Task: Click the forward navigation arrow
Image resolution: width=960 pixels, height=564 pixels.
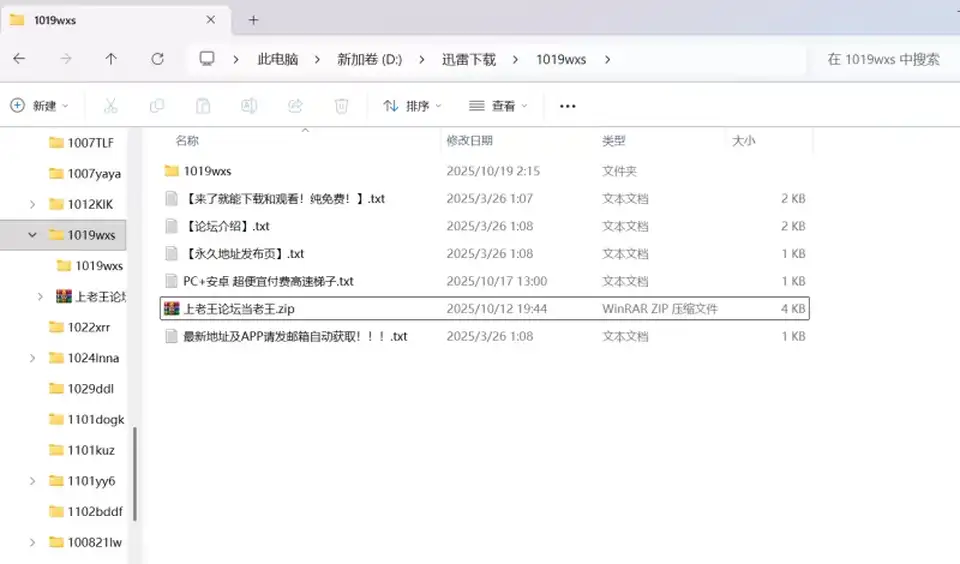Action: click(66, 59)
